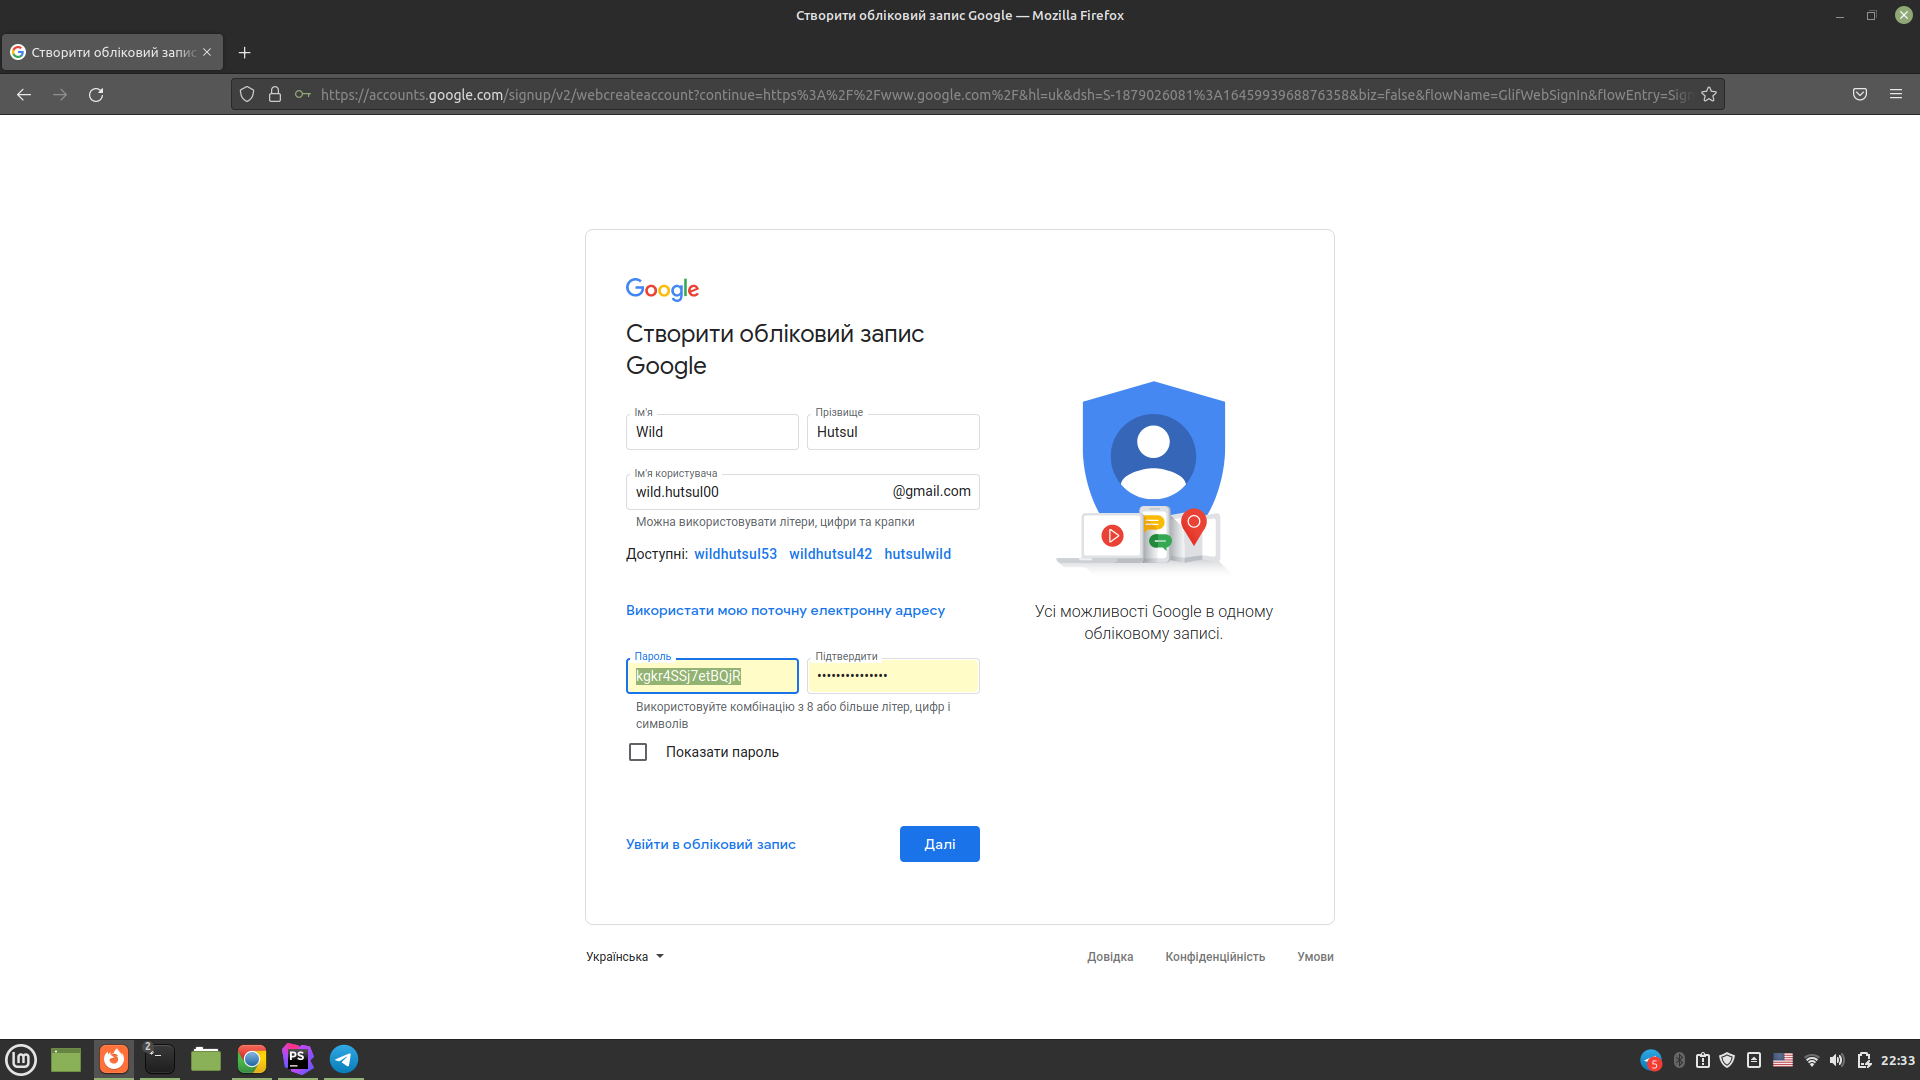Launch Google Chrome from the taskbar
Screen dimensions: 1920x1080
coord(252,1059)
